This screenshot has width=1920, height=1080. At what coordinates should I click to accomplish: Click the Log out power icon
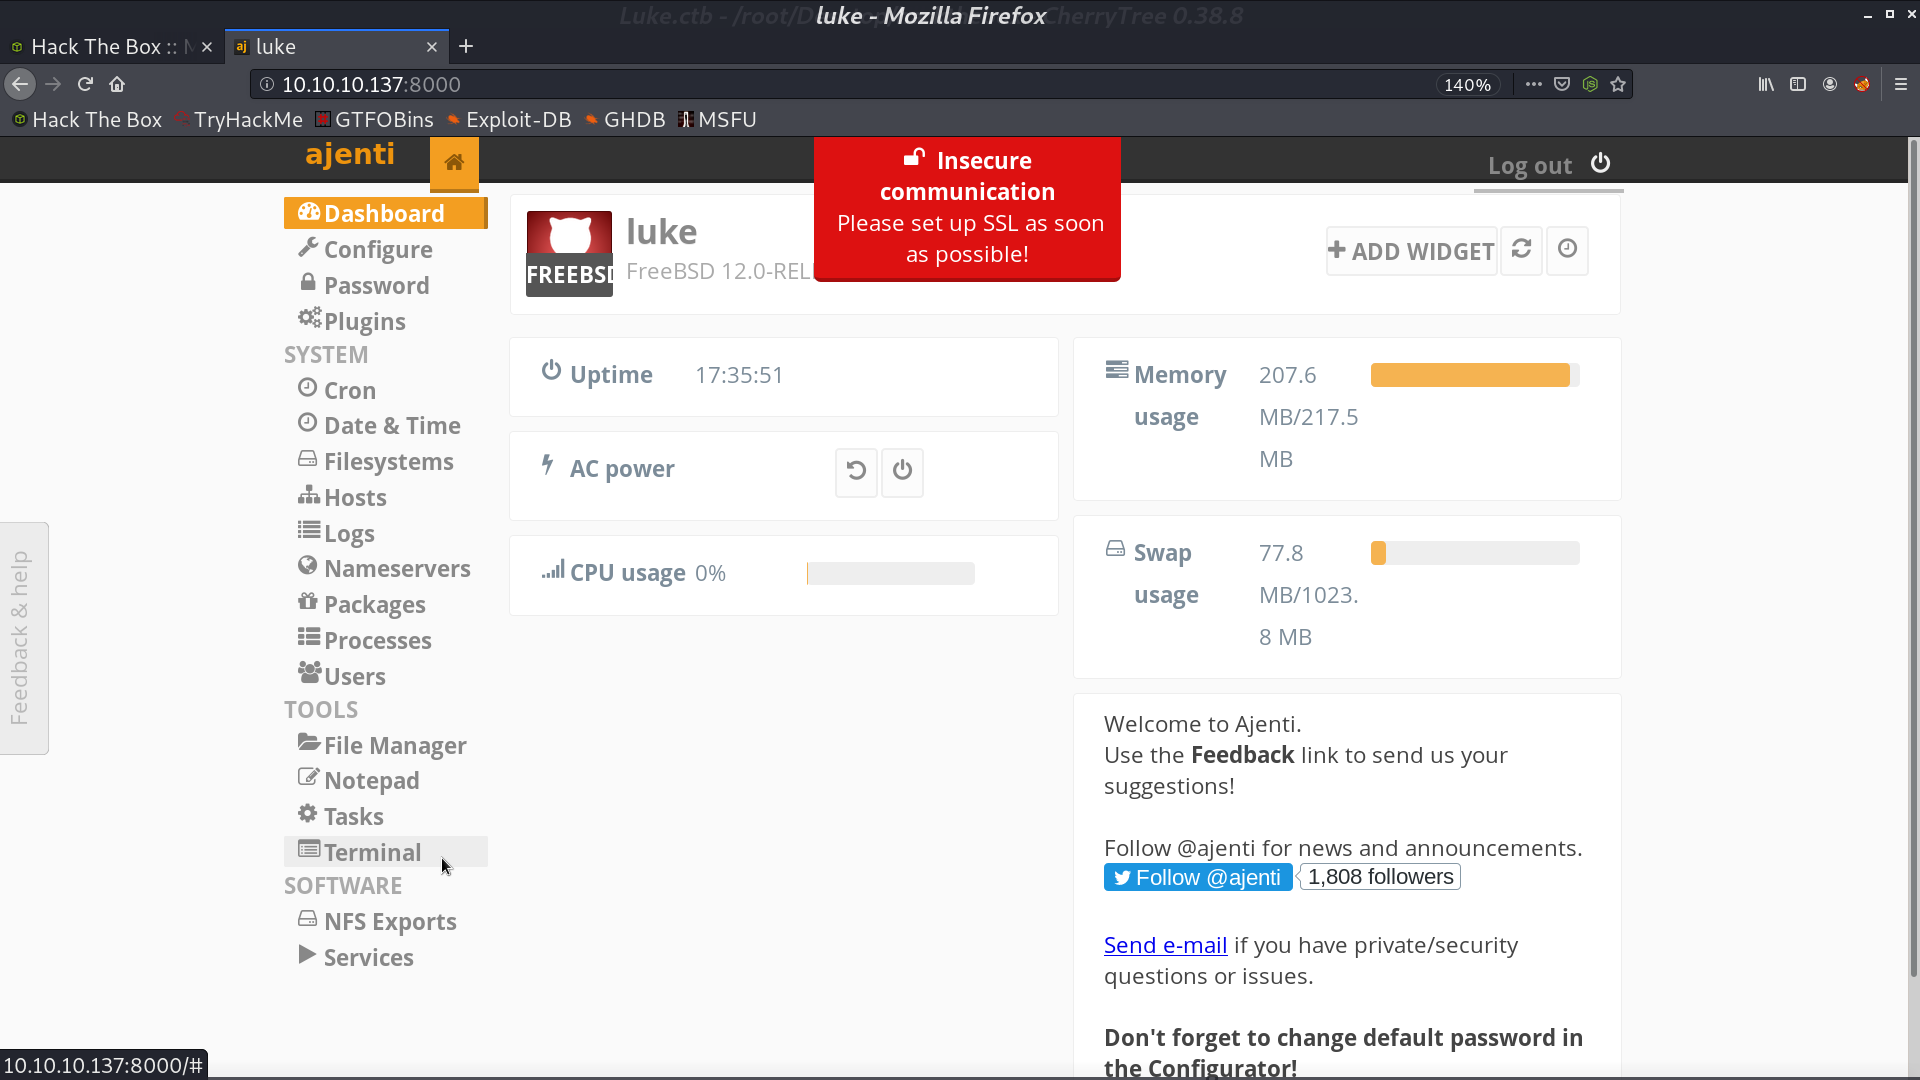(1600, 163)
